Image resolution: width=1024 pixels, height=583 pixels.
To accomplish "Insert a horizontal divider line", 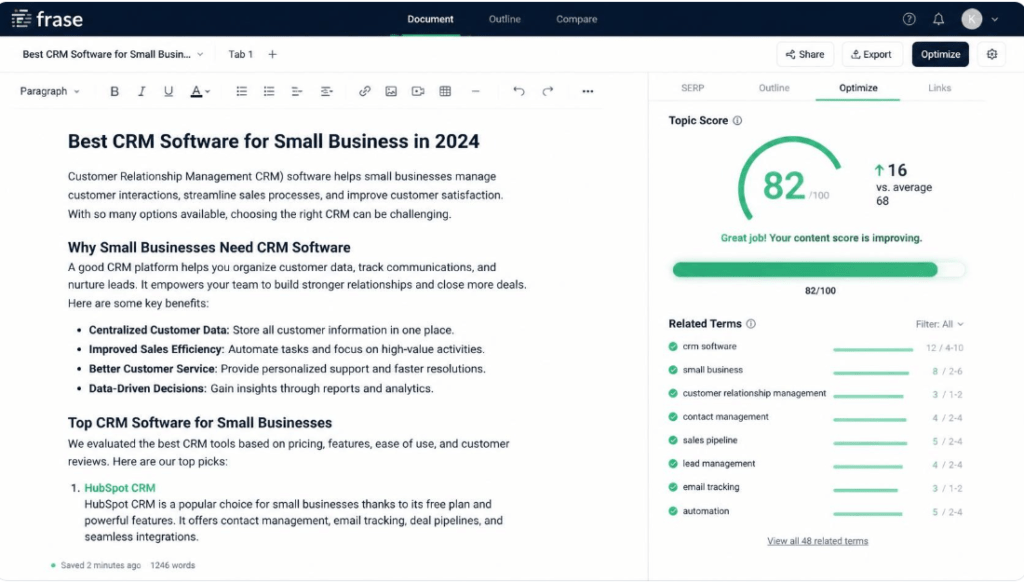I will (x=475, y=91).
